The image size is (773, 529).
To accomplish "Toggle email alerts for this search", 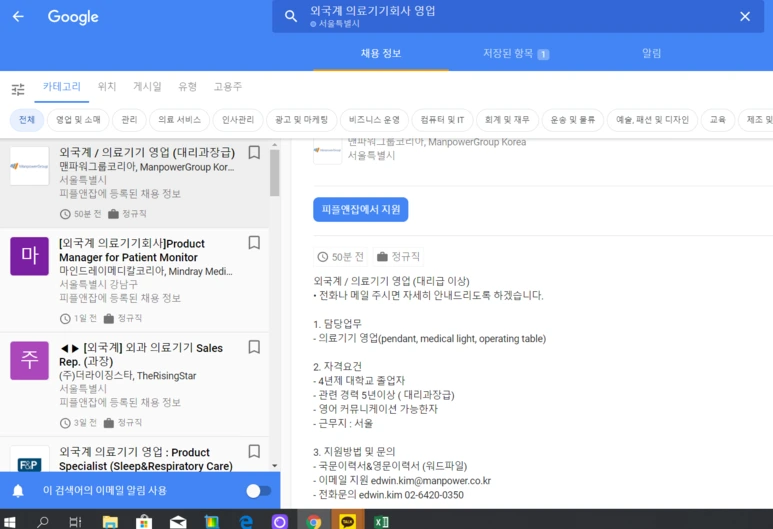I will click(x=259, y=491).
